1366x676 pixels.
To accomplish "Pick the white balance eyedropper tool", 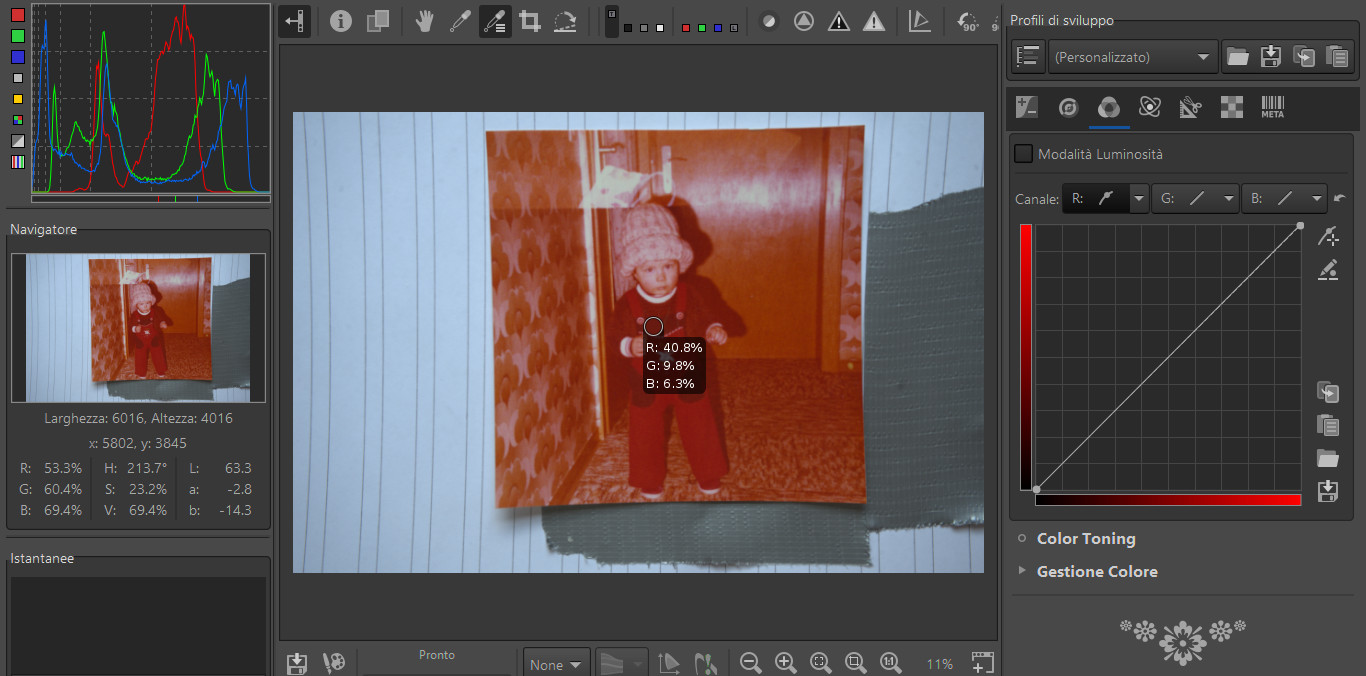I will coord(459,21).
